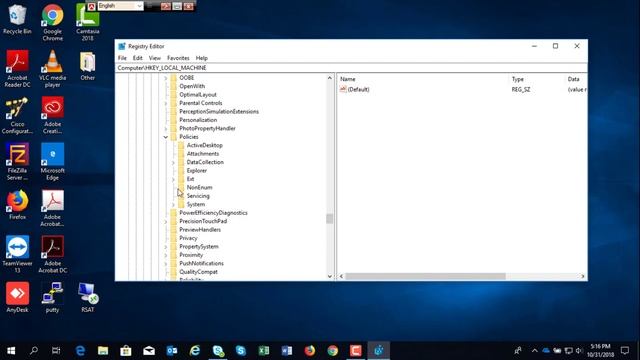The height and width of the screenshot is (360, 640).
Task: Open the Edit menu
Action: [x=138, y=58]
